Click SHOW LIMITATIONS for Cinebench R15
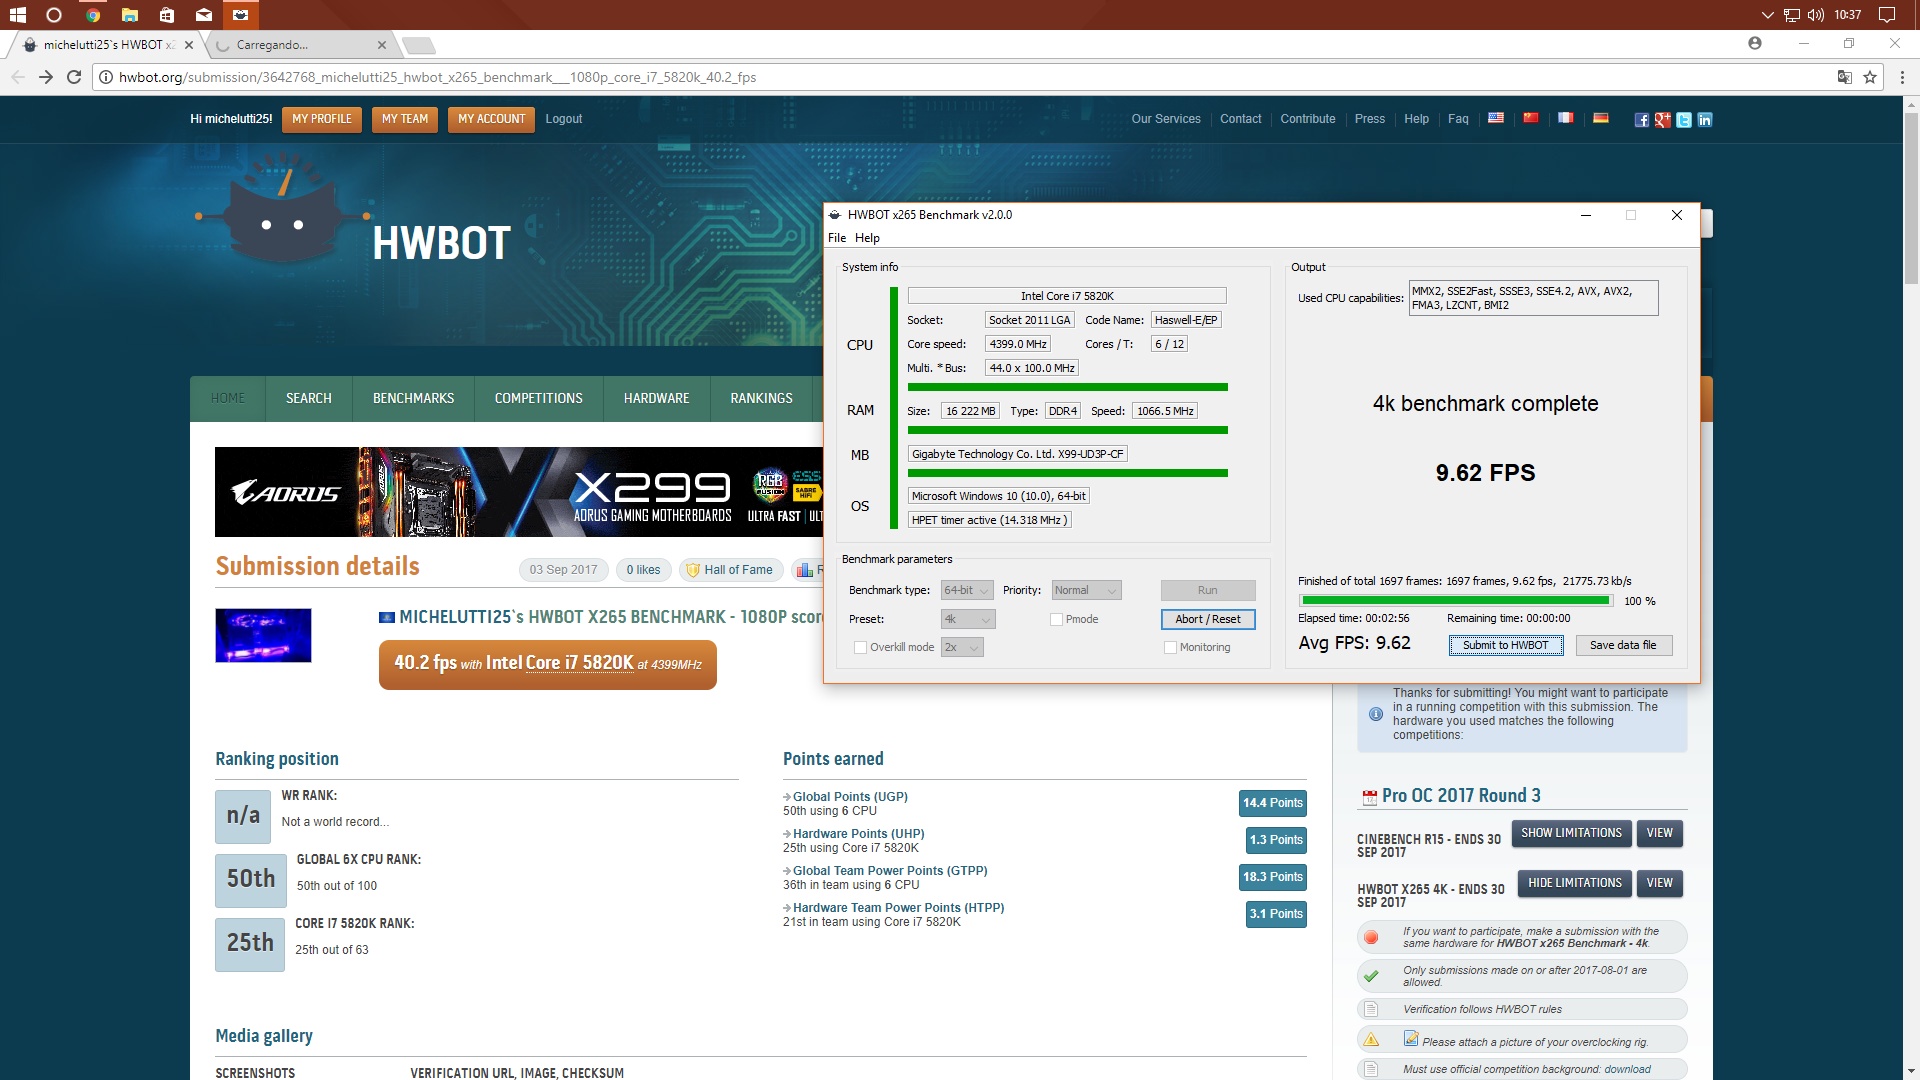This screenshot has width=1920, height=1080. (1571, 833)
